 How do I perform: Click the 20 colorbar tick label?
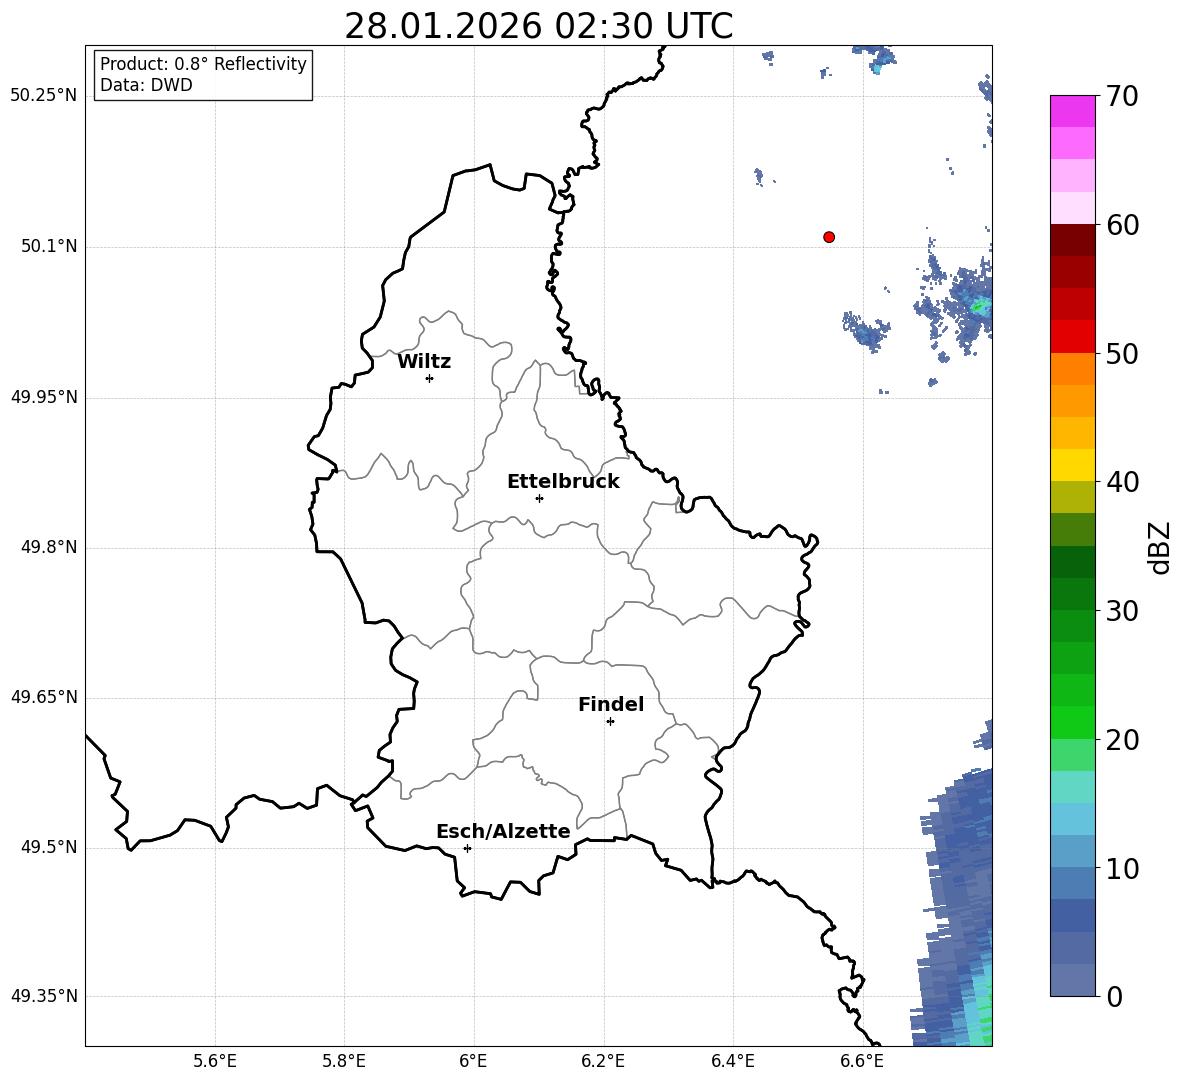[x=1122, y=740]
